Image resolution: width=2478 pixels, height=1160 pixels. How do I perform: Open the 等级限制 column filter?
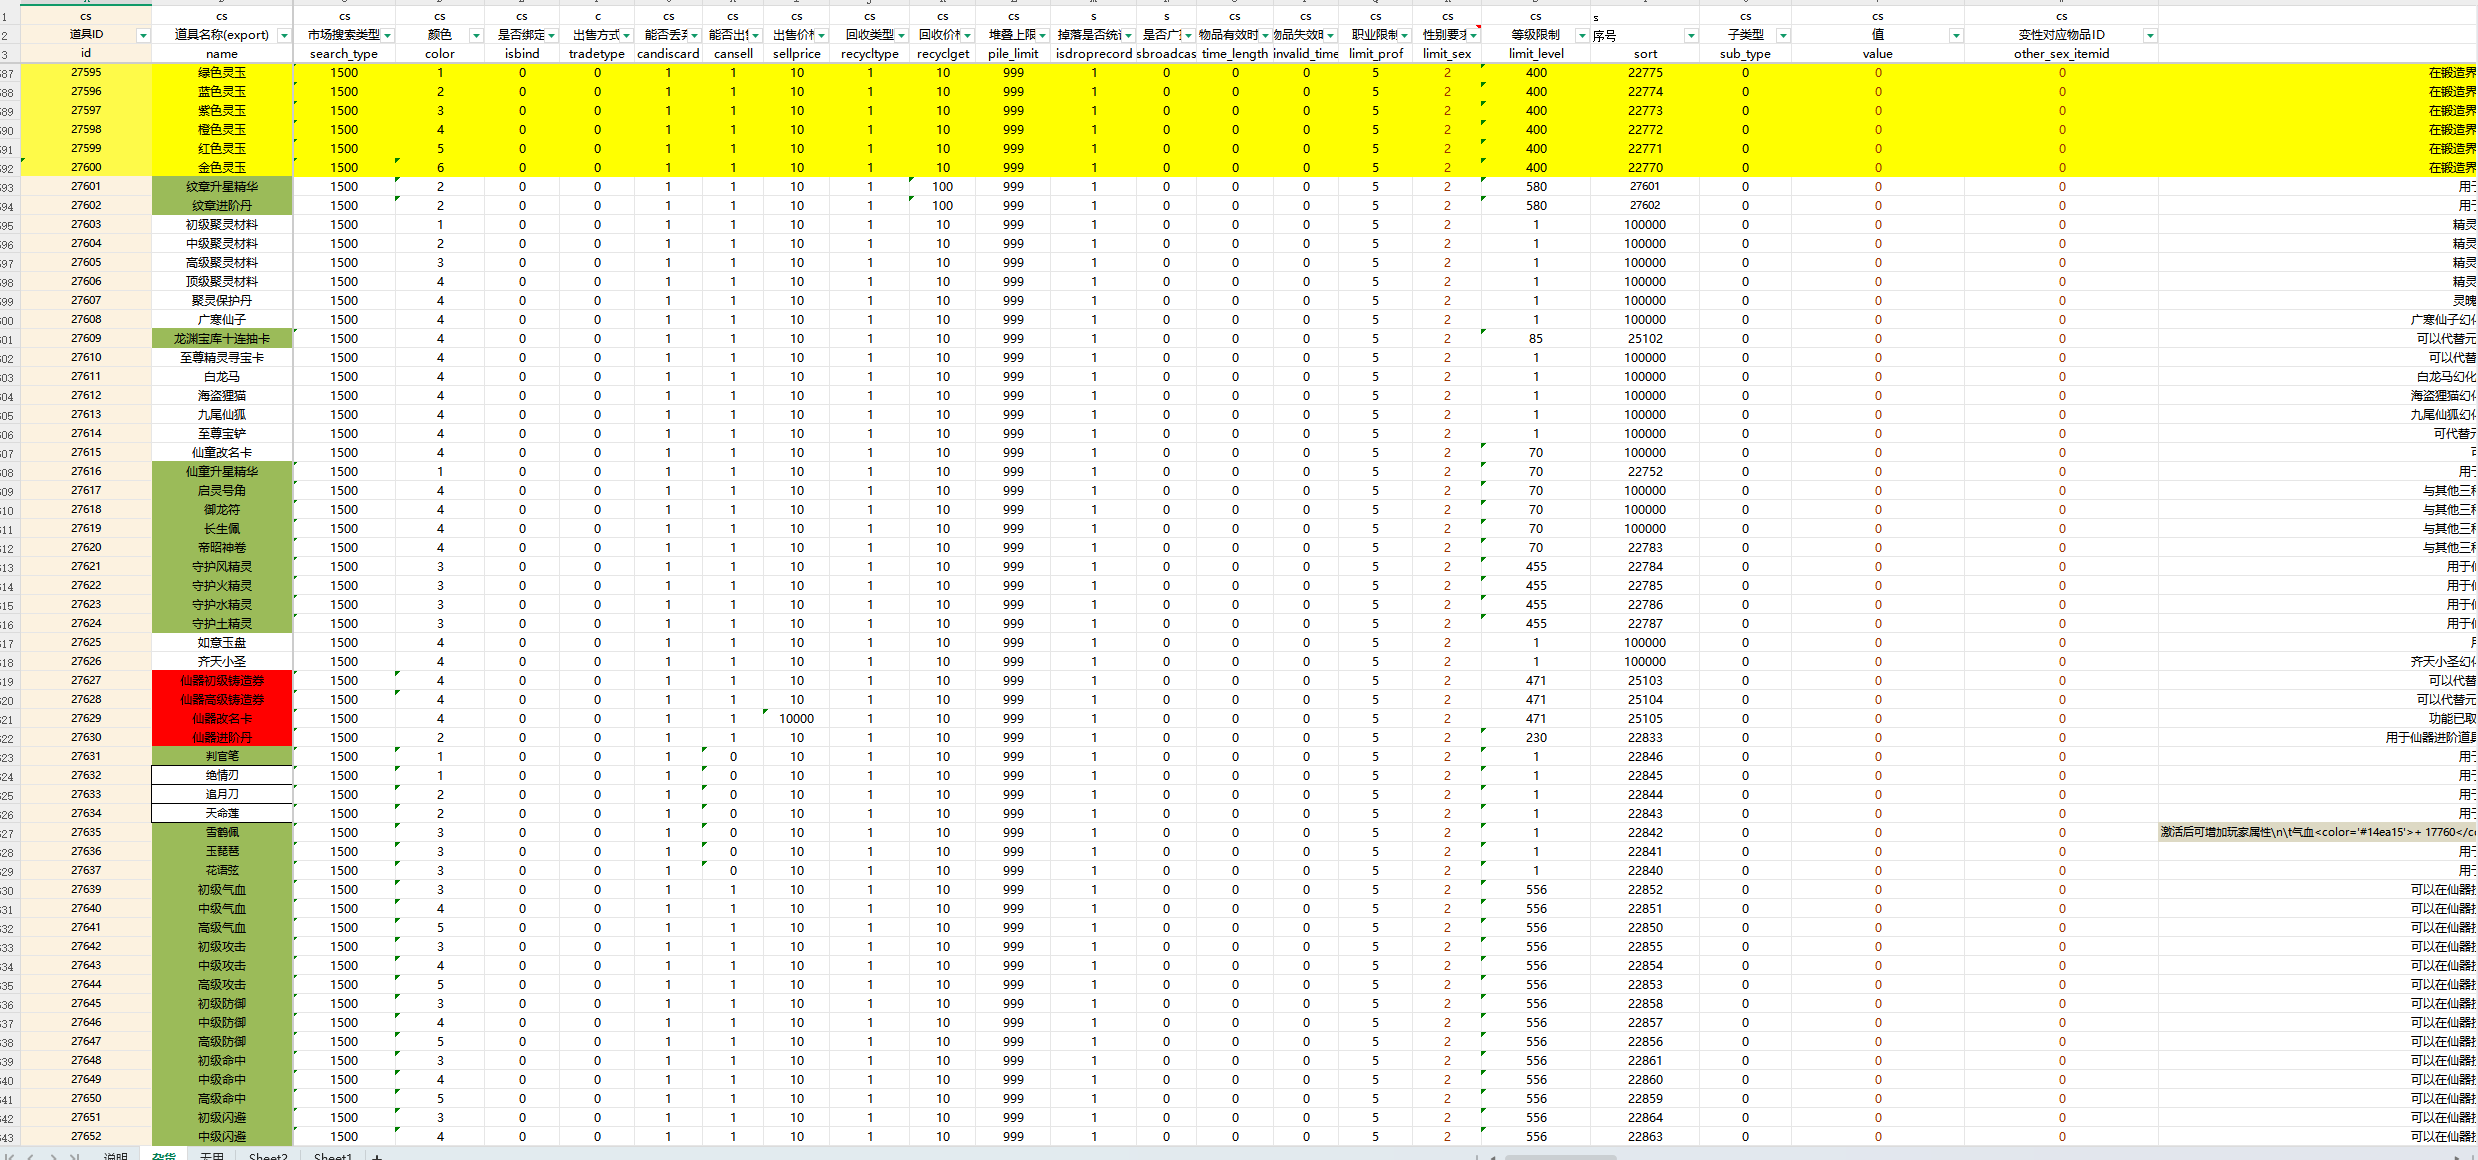tap(1581, 35)
